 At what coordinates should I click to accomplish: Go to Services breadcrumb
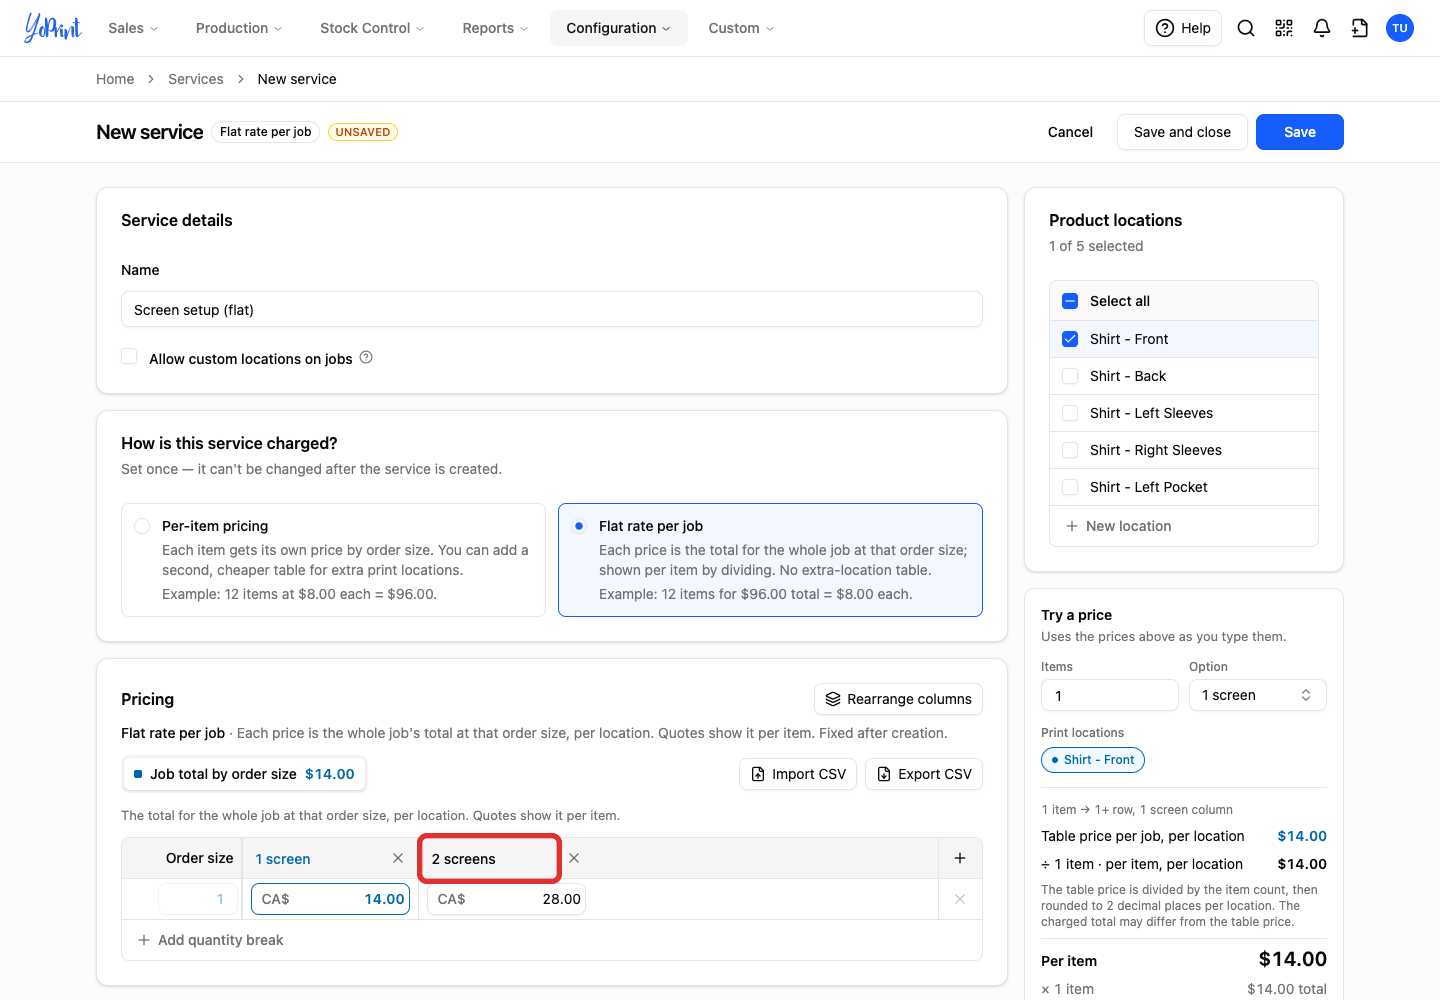pyautogui.click(x=196, y=79)
